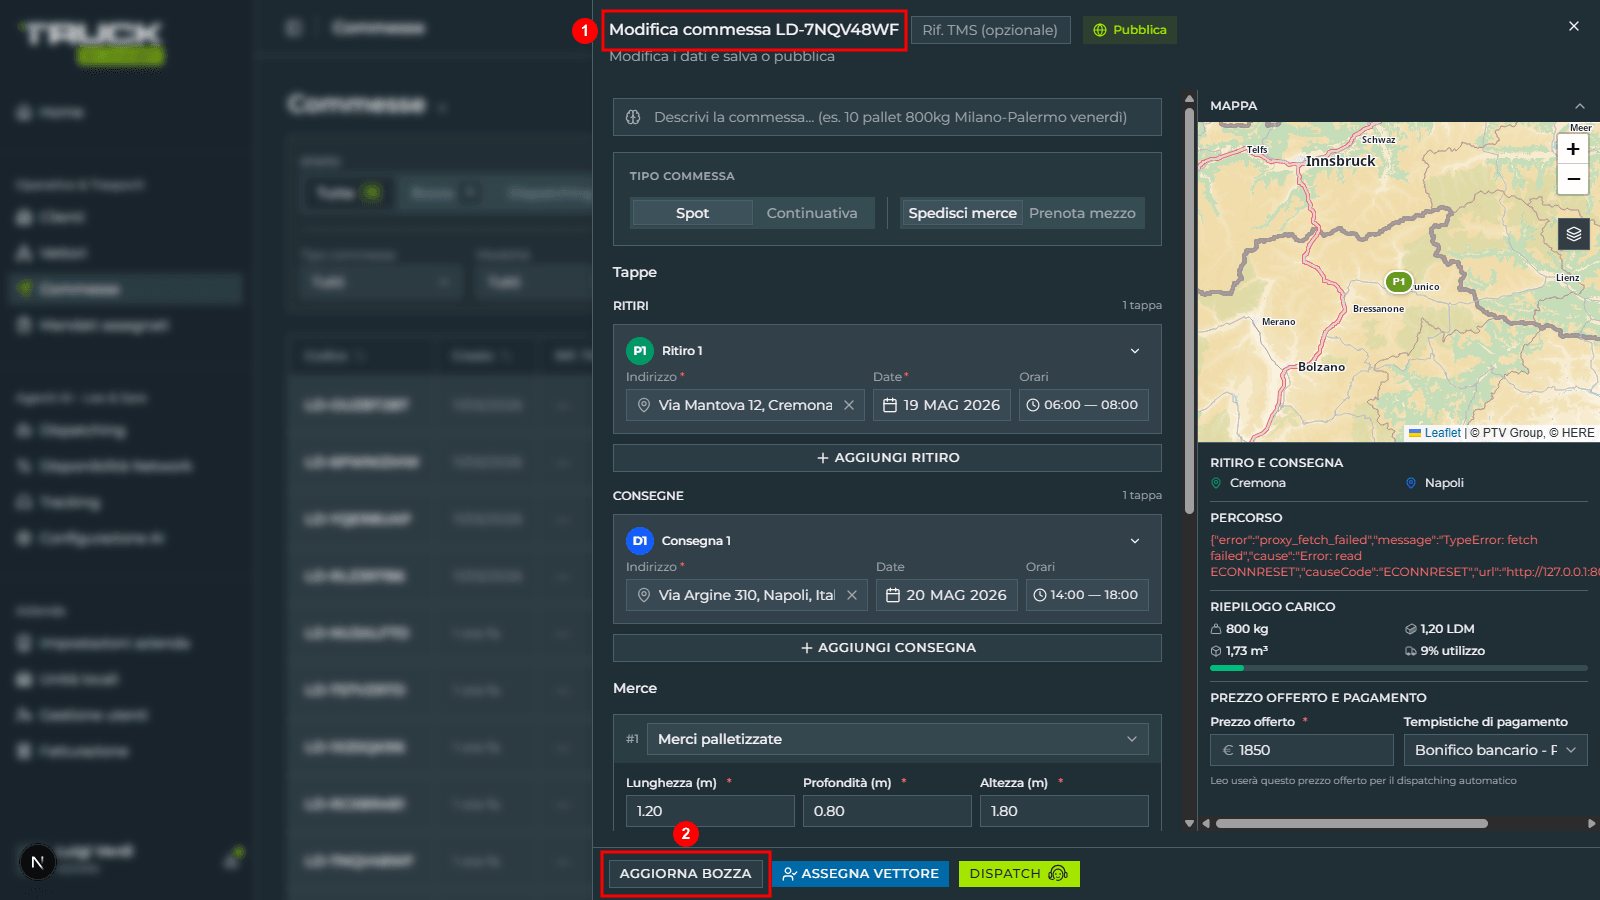This screenshot has height=900, width=1600.
Task: Click the AGGIUNGI CONSEGNA button
Action: click(887, 648)
